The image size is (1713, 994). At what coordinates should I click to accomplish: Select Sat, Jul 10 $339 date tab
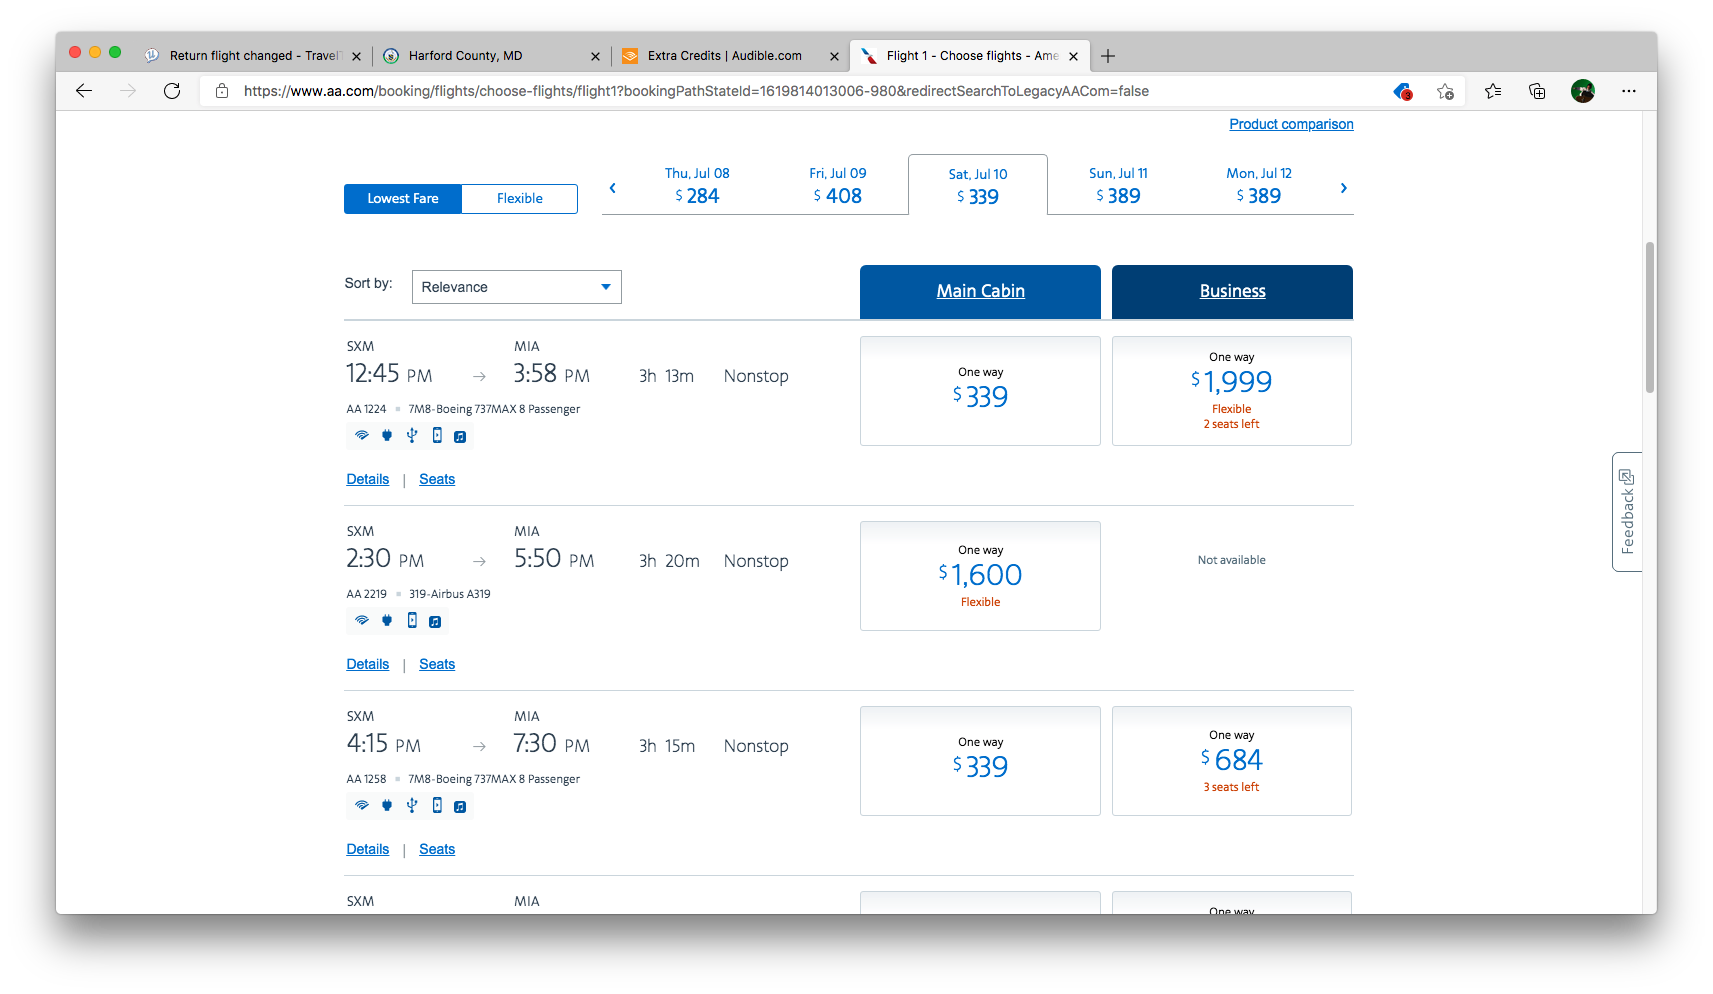click(x=978, y=186)
